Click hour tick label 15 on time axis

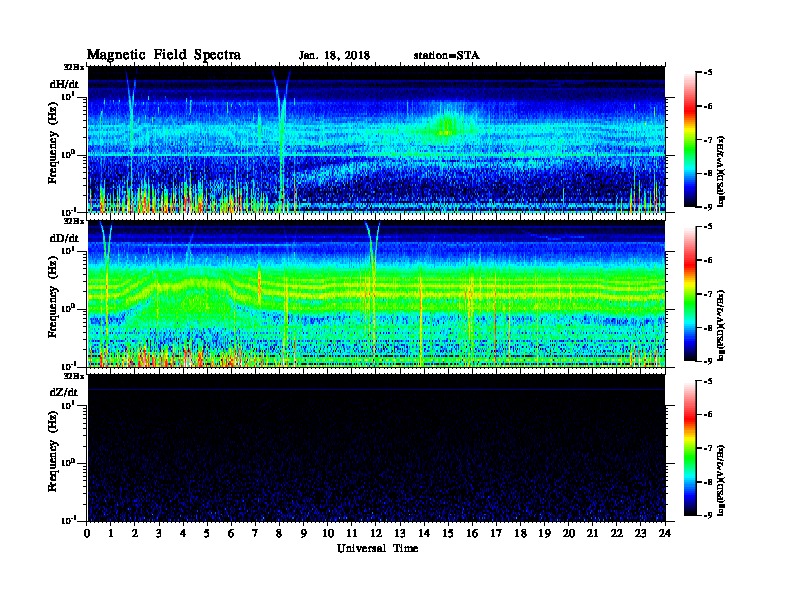[x=448, y=534]
